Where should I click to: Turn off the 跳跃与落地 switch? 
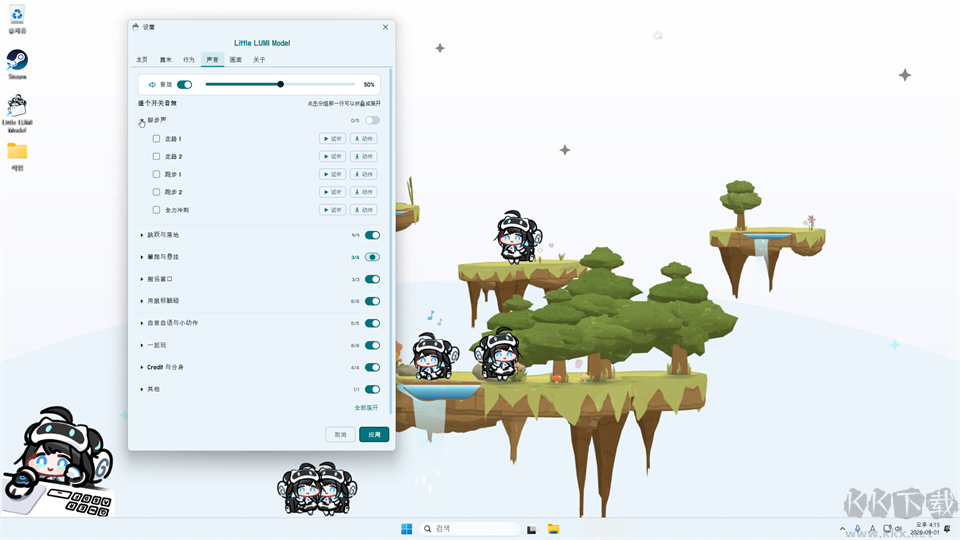372,235
